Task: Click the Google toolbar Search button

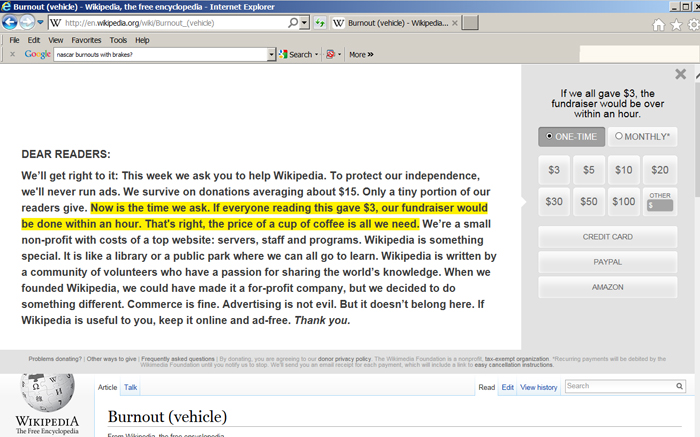Action: (x=296, y=54)
